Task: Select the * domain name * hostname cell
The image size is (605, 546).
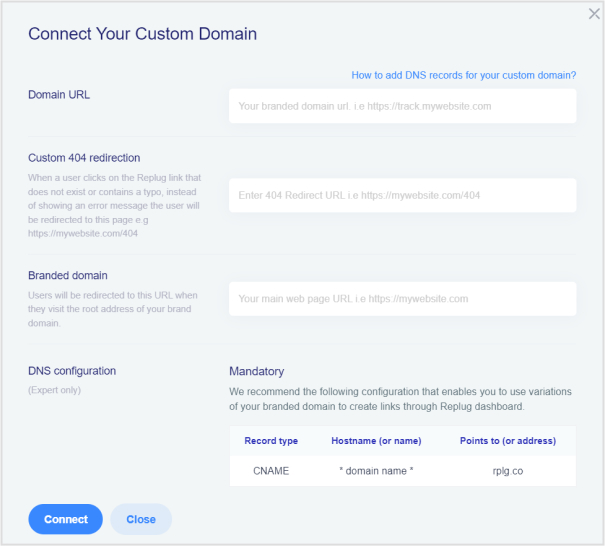Action: pos(376,471)
